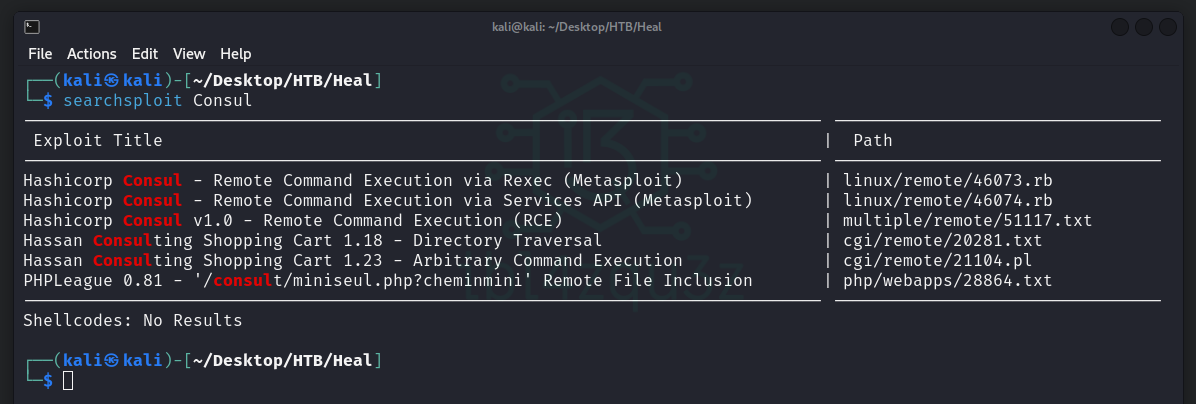Click the Hashicorp Consul v1.0 exploit title
This screenshot has width=1196, height=404.
point(293,221)
